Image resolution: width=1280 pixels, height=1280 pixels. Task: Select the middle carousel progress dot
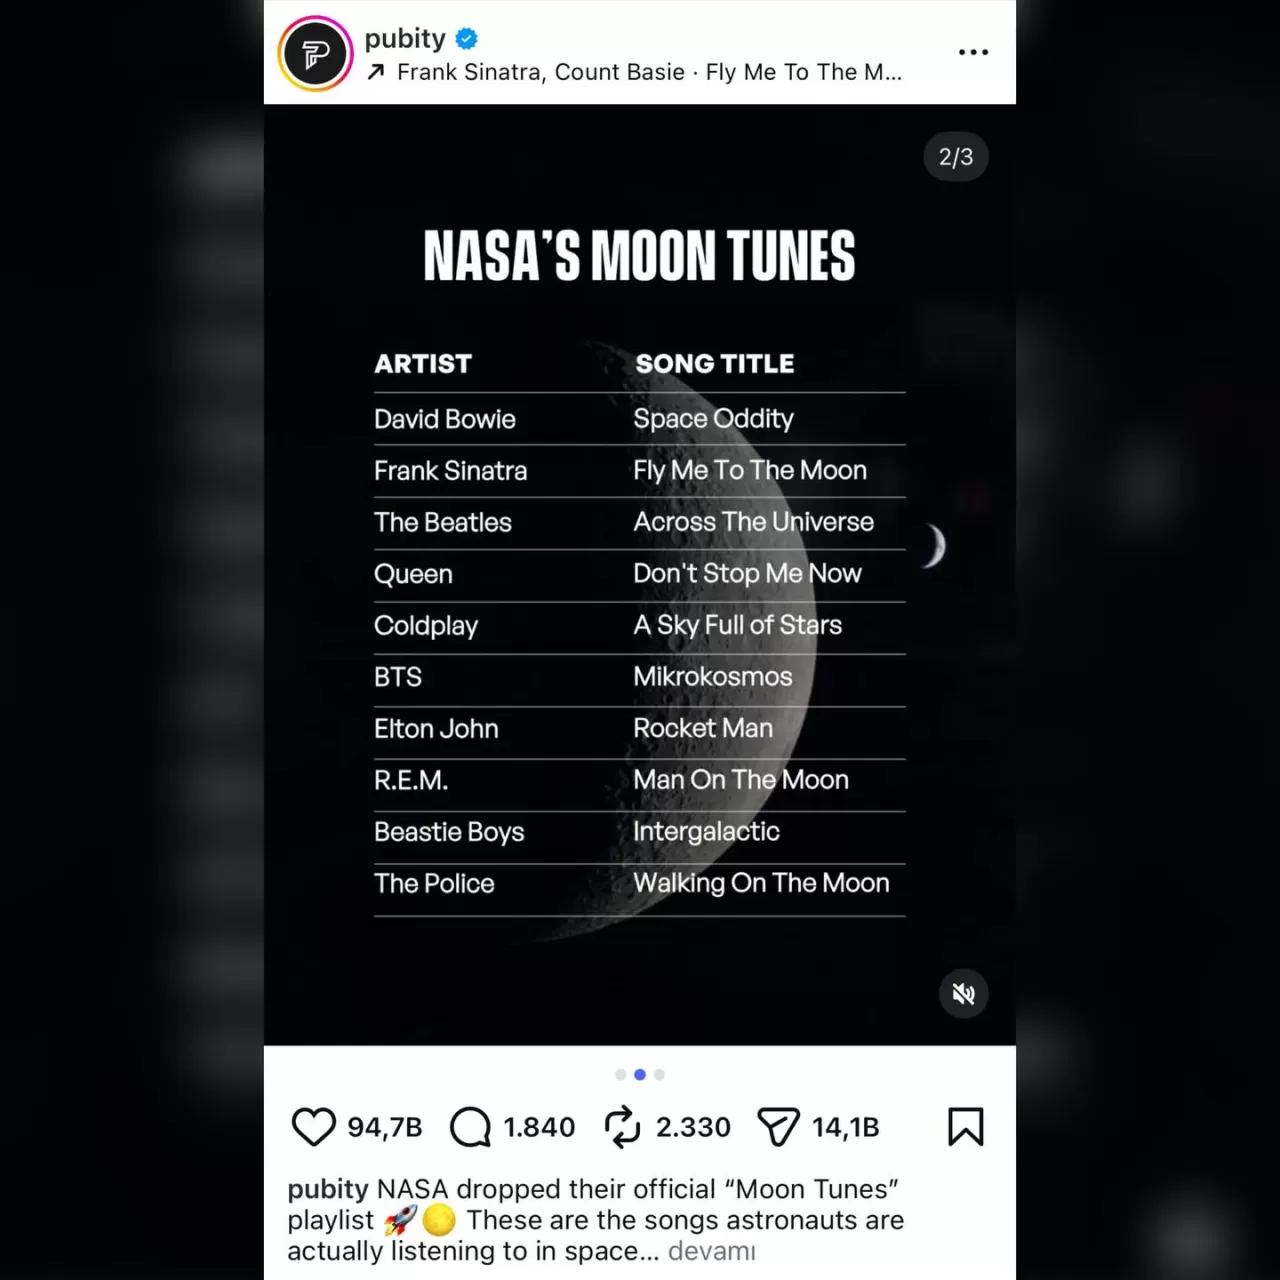(x=640, y=1074)
